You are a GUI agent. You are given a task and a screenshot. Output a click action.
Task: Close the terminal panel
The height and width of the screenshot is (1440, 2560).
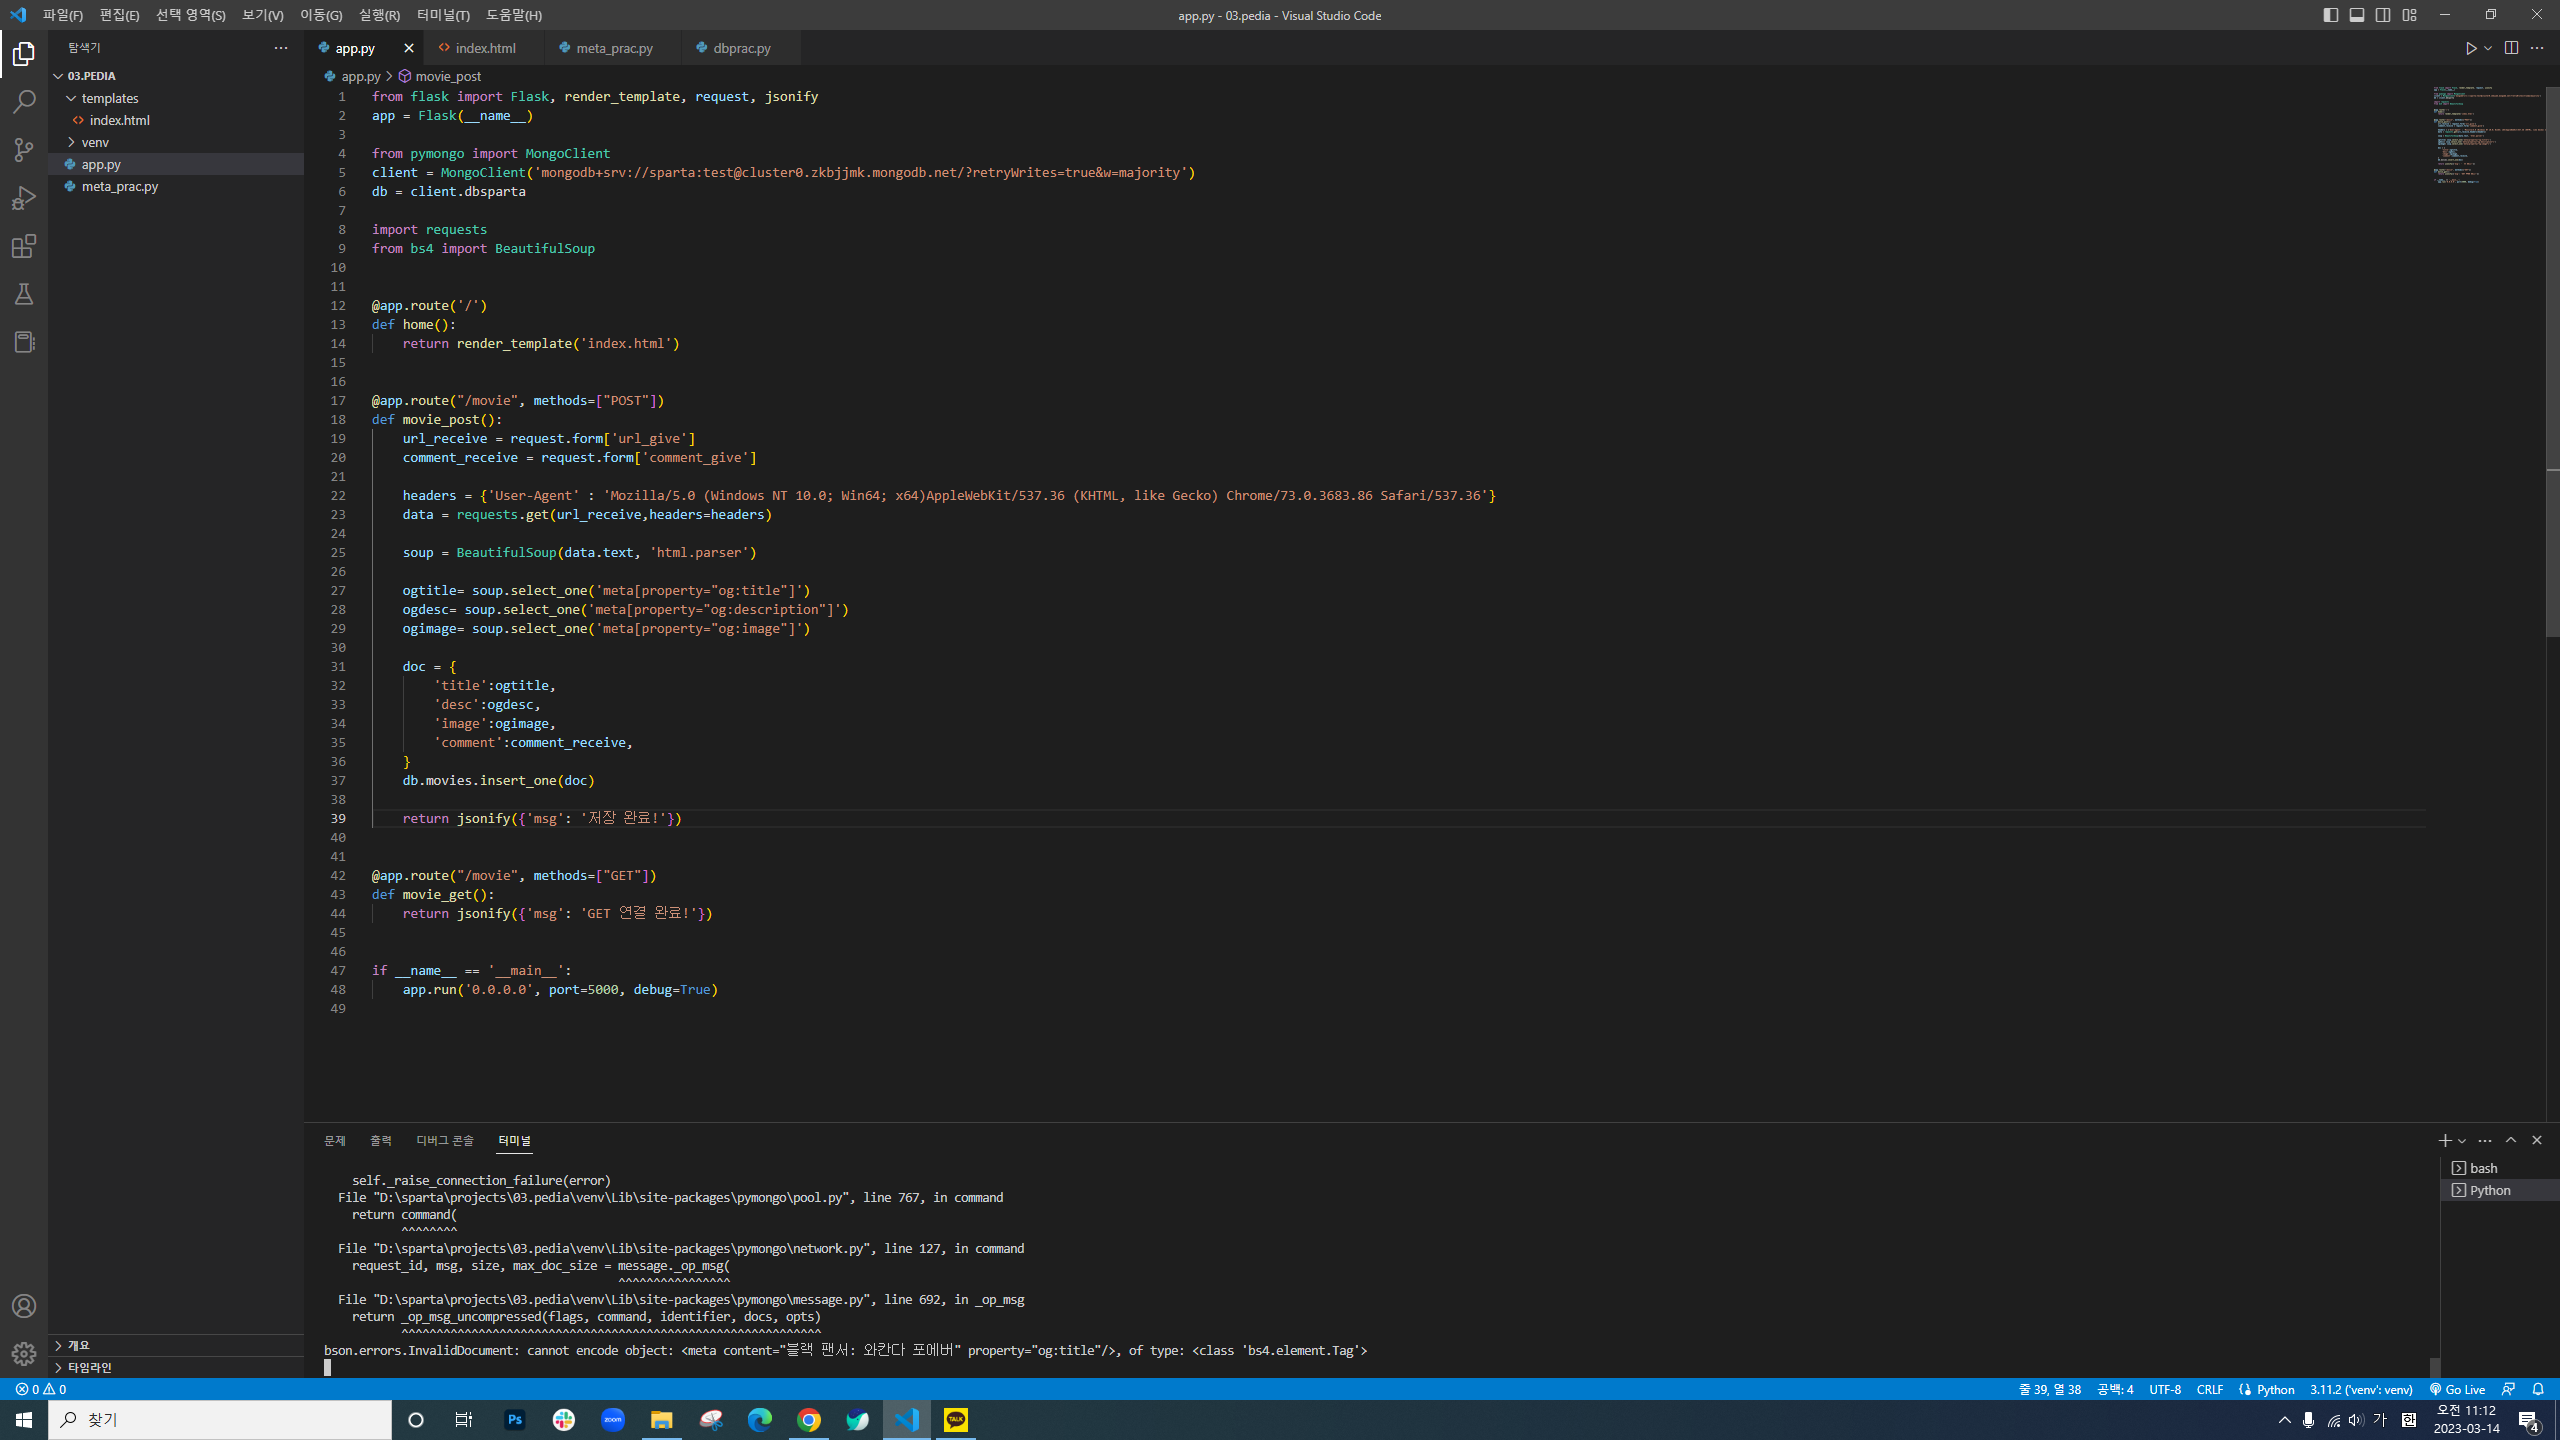(x=2537, y=1140)
